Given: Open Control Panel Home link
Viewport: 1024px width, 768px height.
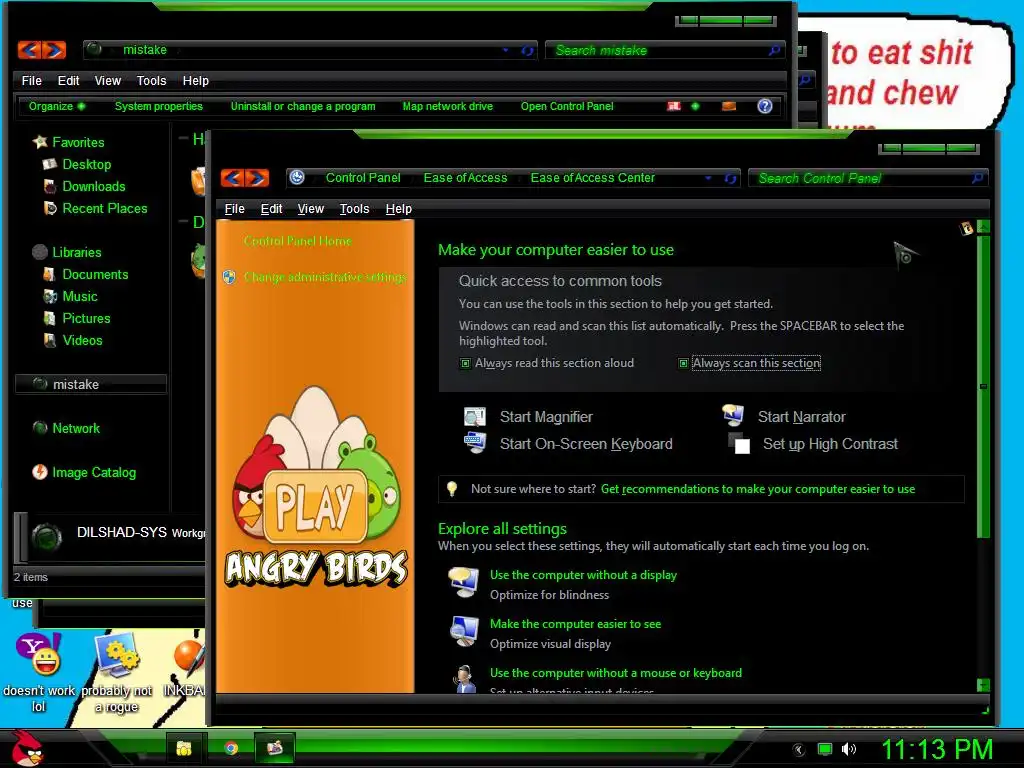Looking at the screenshot, I should click(x=297, y=241).
